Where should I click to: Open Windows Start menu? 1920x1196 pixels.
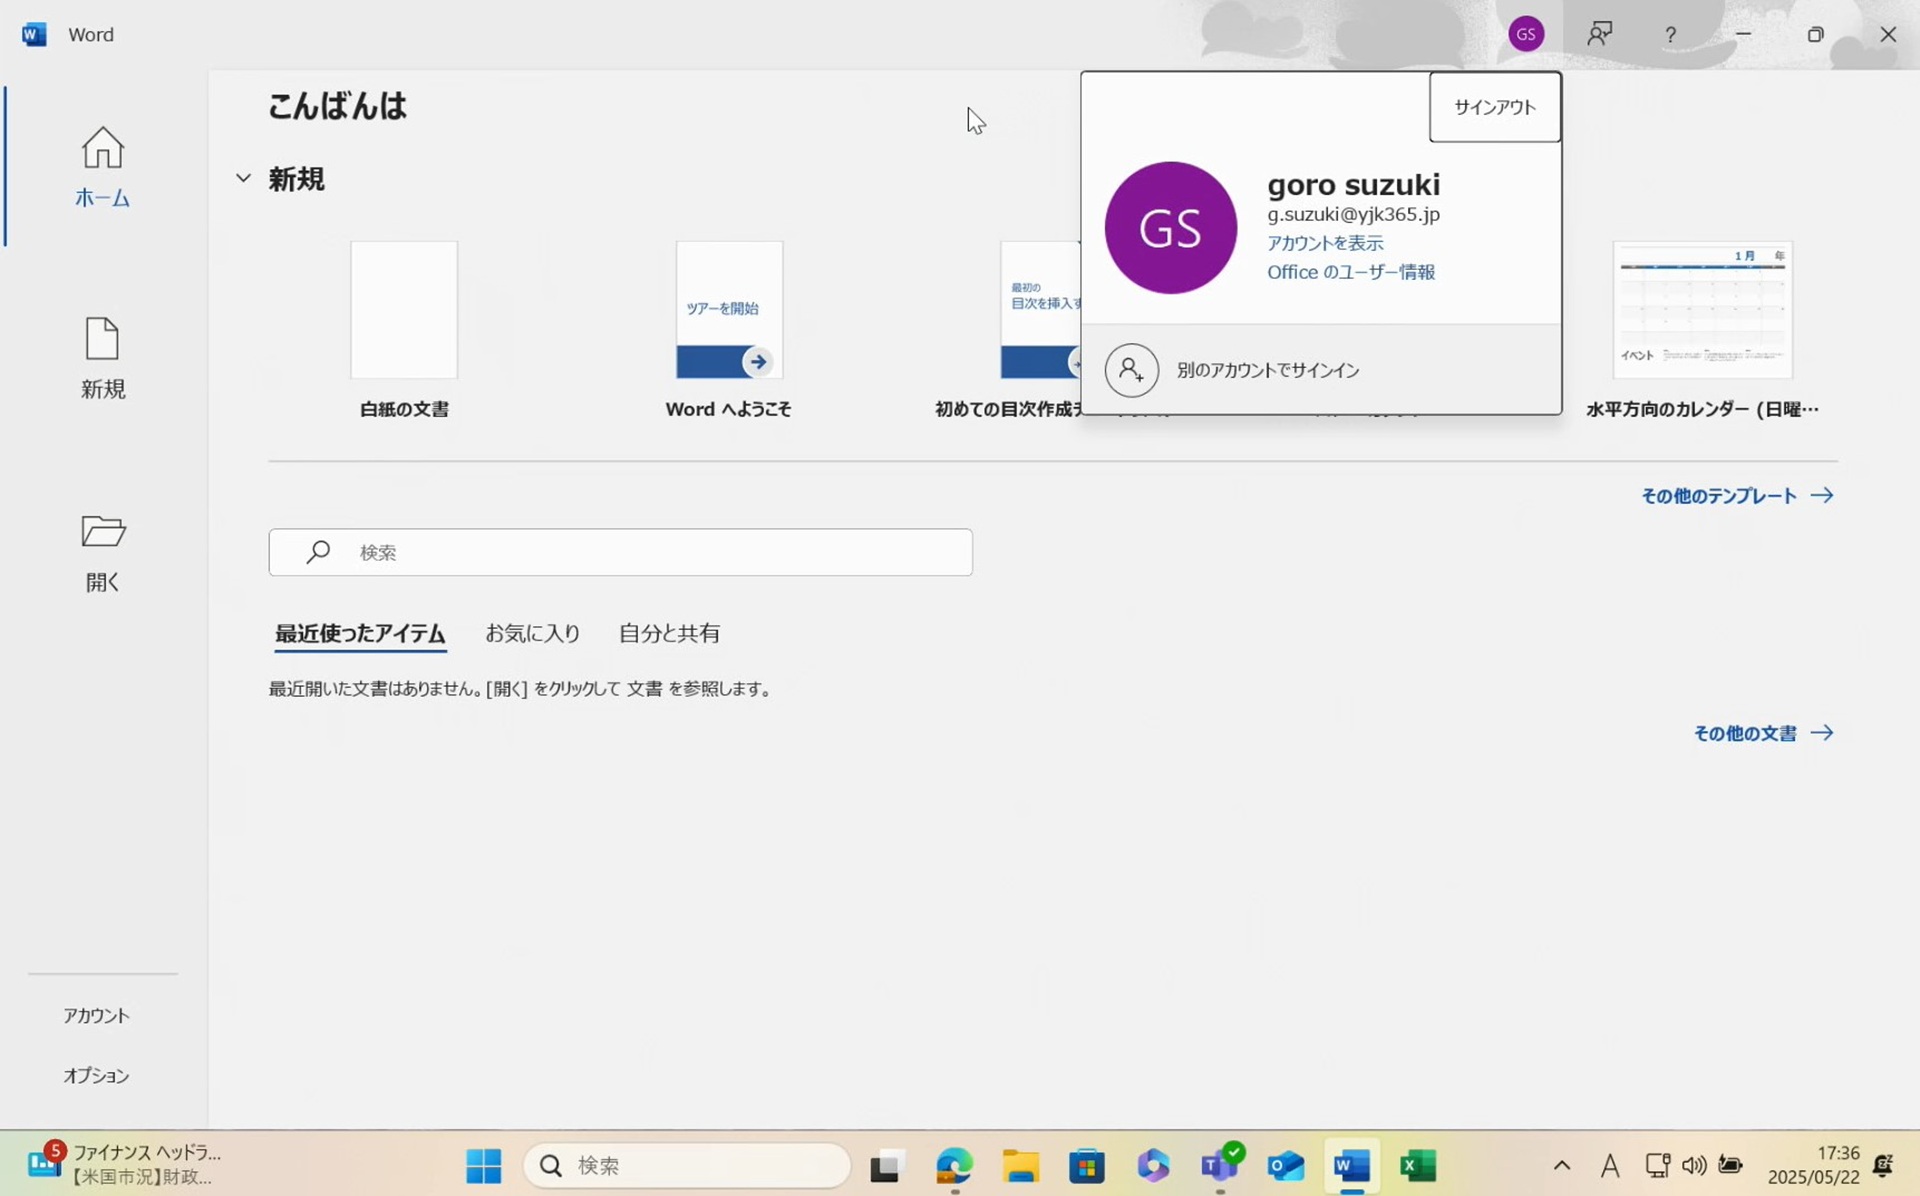click(484, 1165)
